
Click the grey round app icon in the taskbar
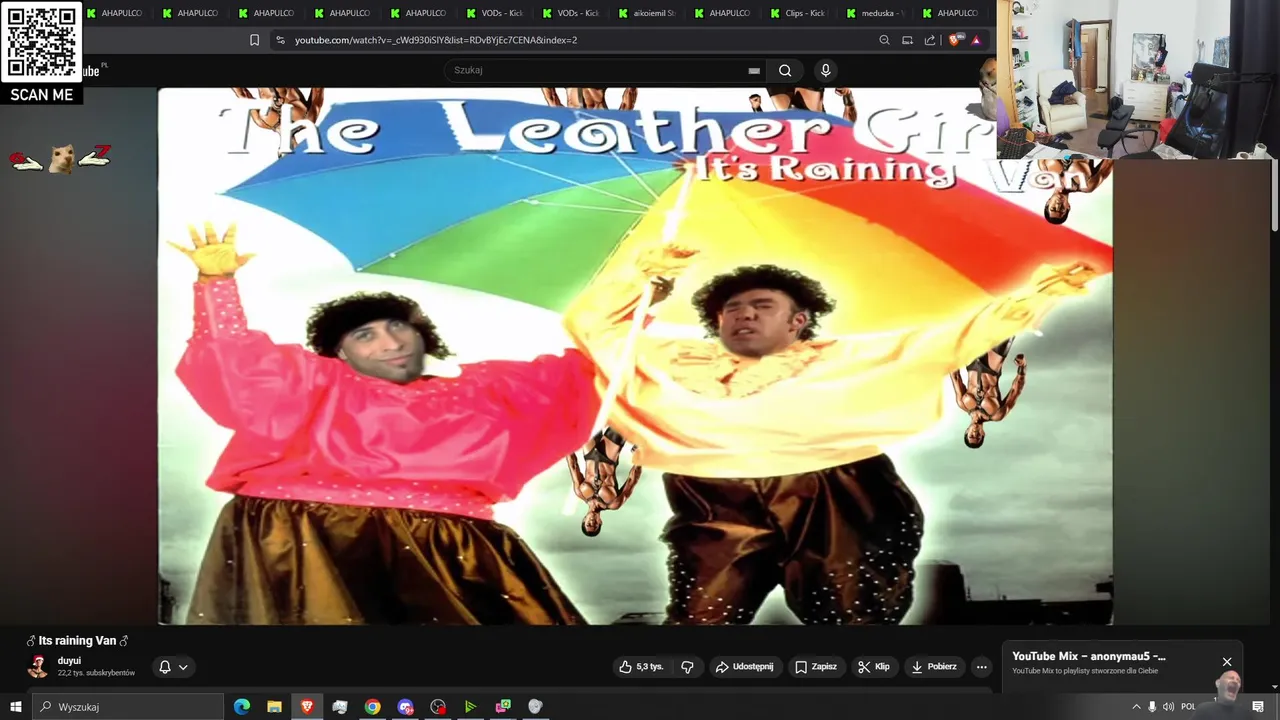[x=535, y=707]
